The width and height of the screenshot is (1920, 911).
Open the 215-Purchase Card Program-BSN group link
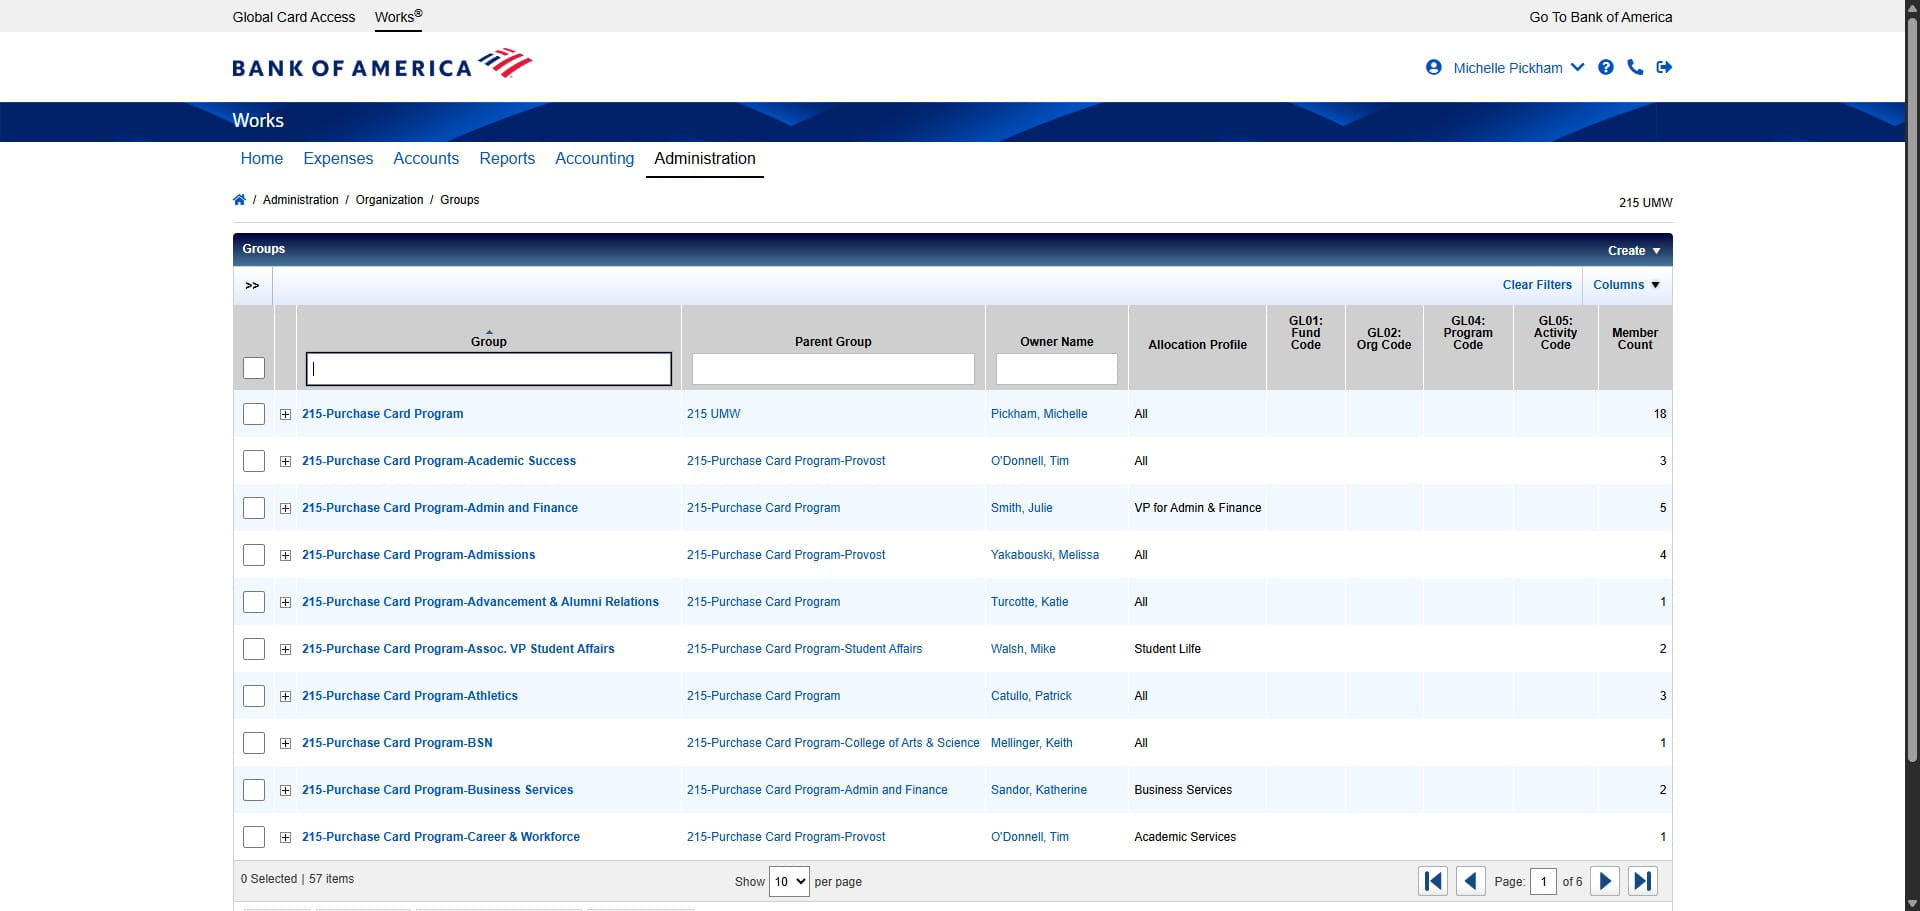[x=397, y=743]
